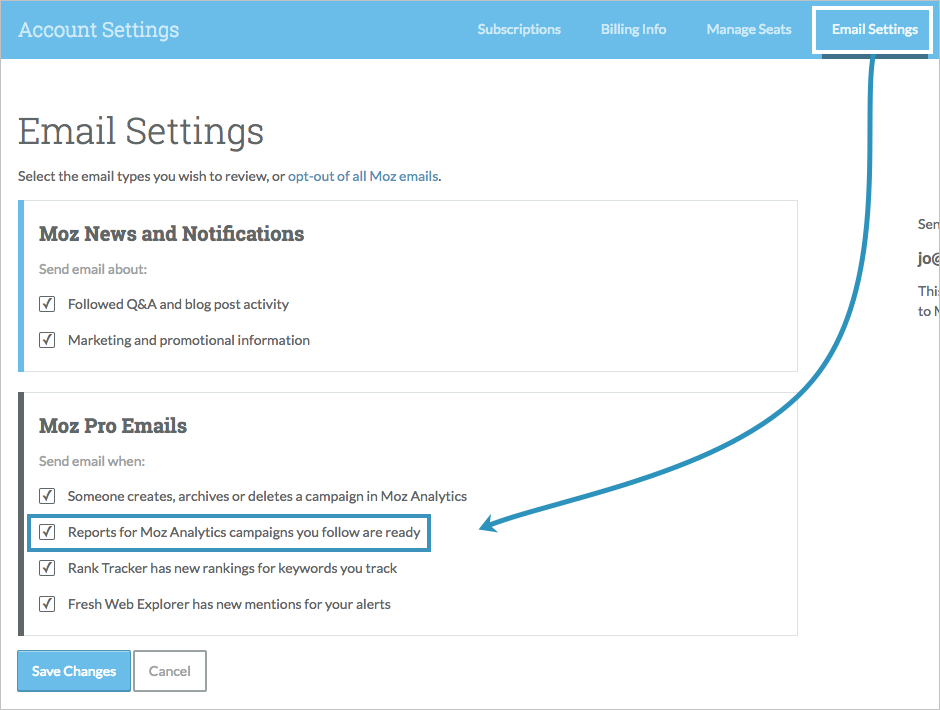The image size is (940, 710).
Task: Click the opt-out of all Moz emails link
Action: [x=363, y=176]
